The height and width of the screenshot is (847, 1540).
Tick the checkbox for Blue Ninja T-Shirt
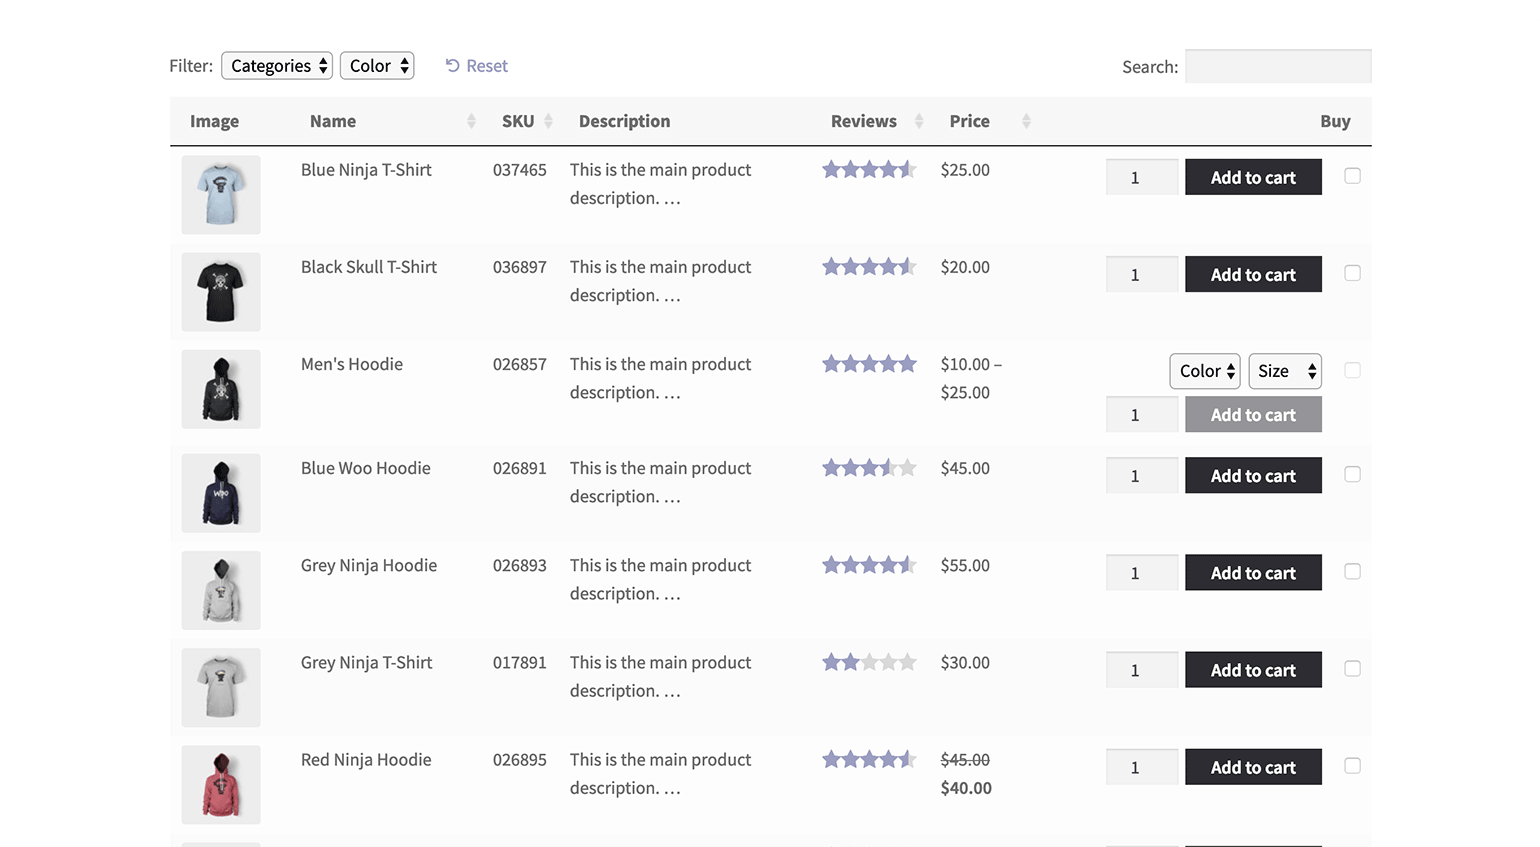tap(1352, 176)
